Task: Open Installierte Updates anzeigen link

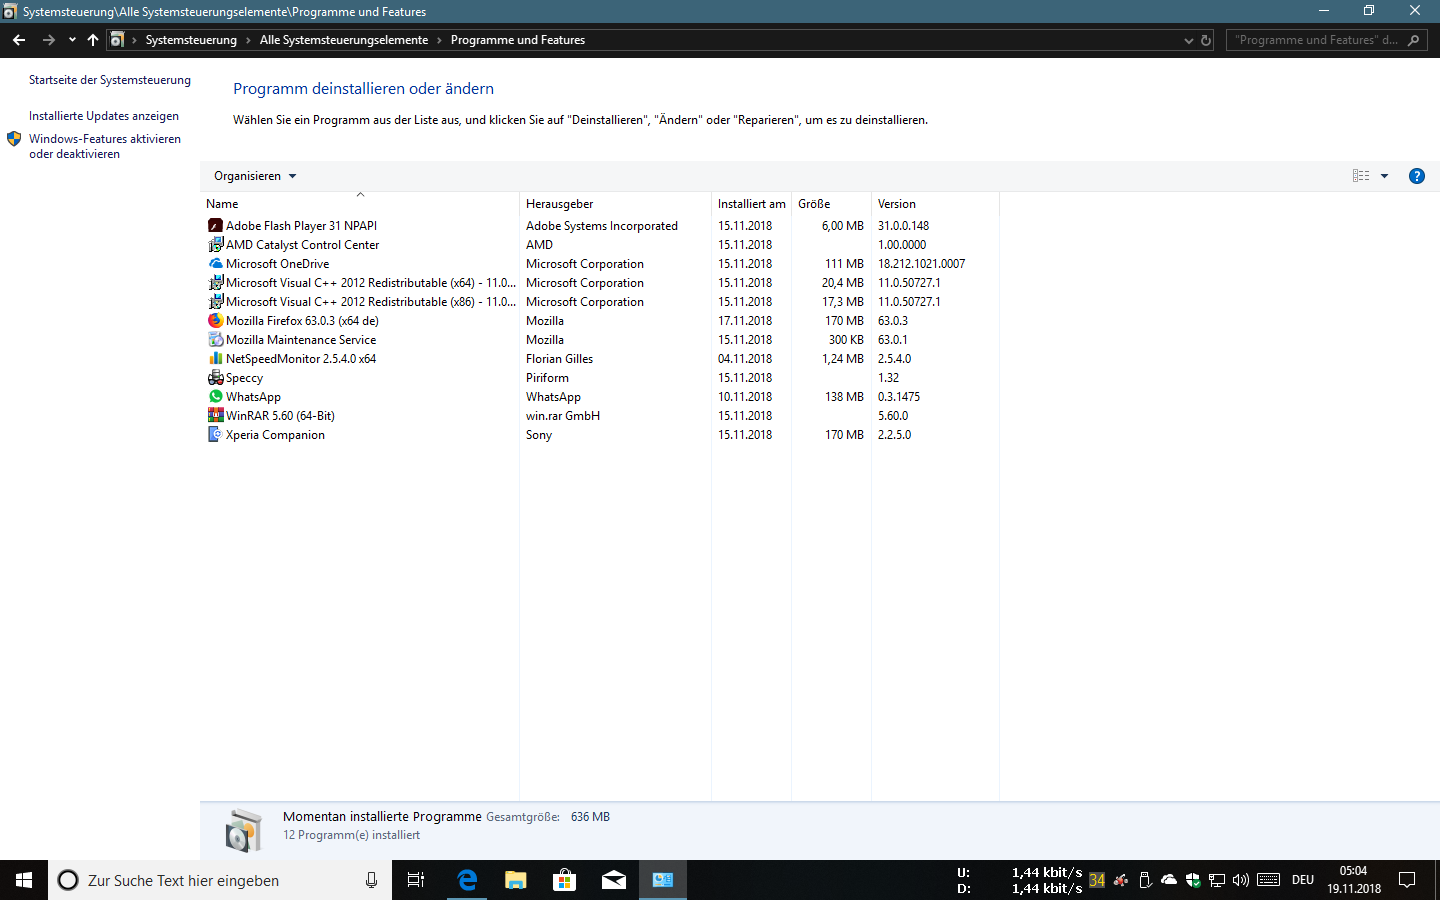Action: tap(104, 116)
